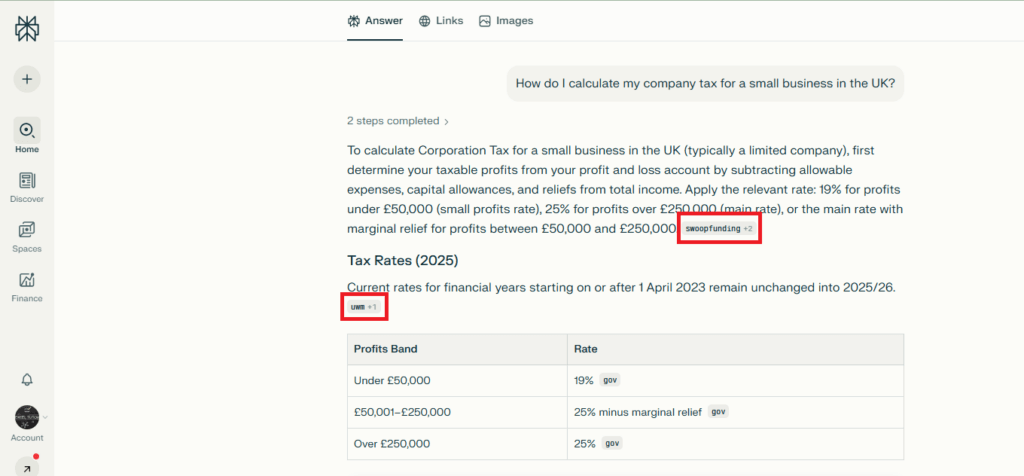Click the £50,001–£250,000 table cell
The image size is (1024, 476).
click(x=457, y=412)
